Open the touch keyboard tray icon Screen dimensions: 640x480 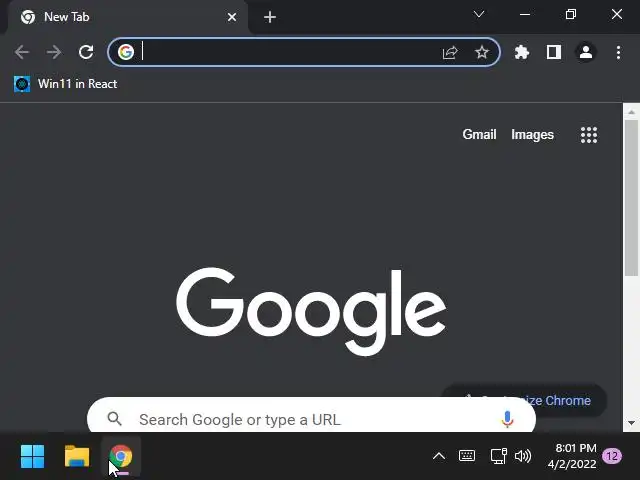click(467, 456)
